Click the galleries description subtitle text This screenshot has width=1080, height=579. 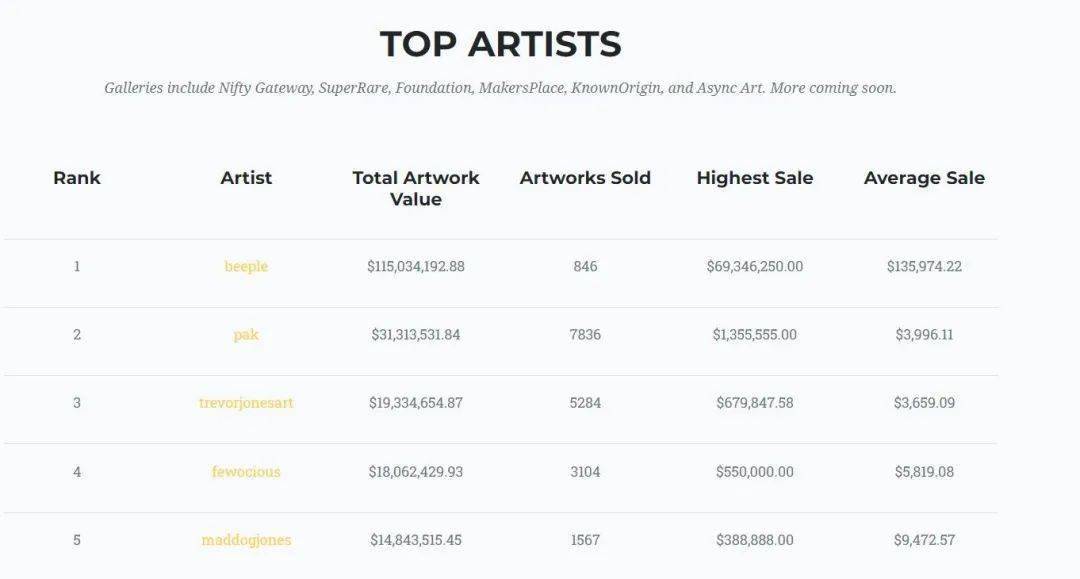pos(500,88)
